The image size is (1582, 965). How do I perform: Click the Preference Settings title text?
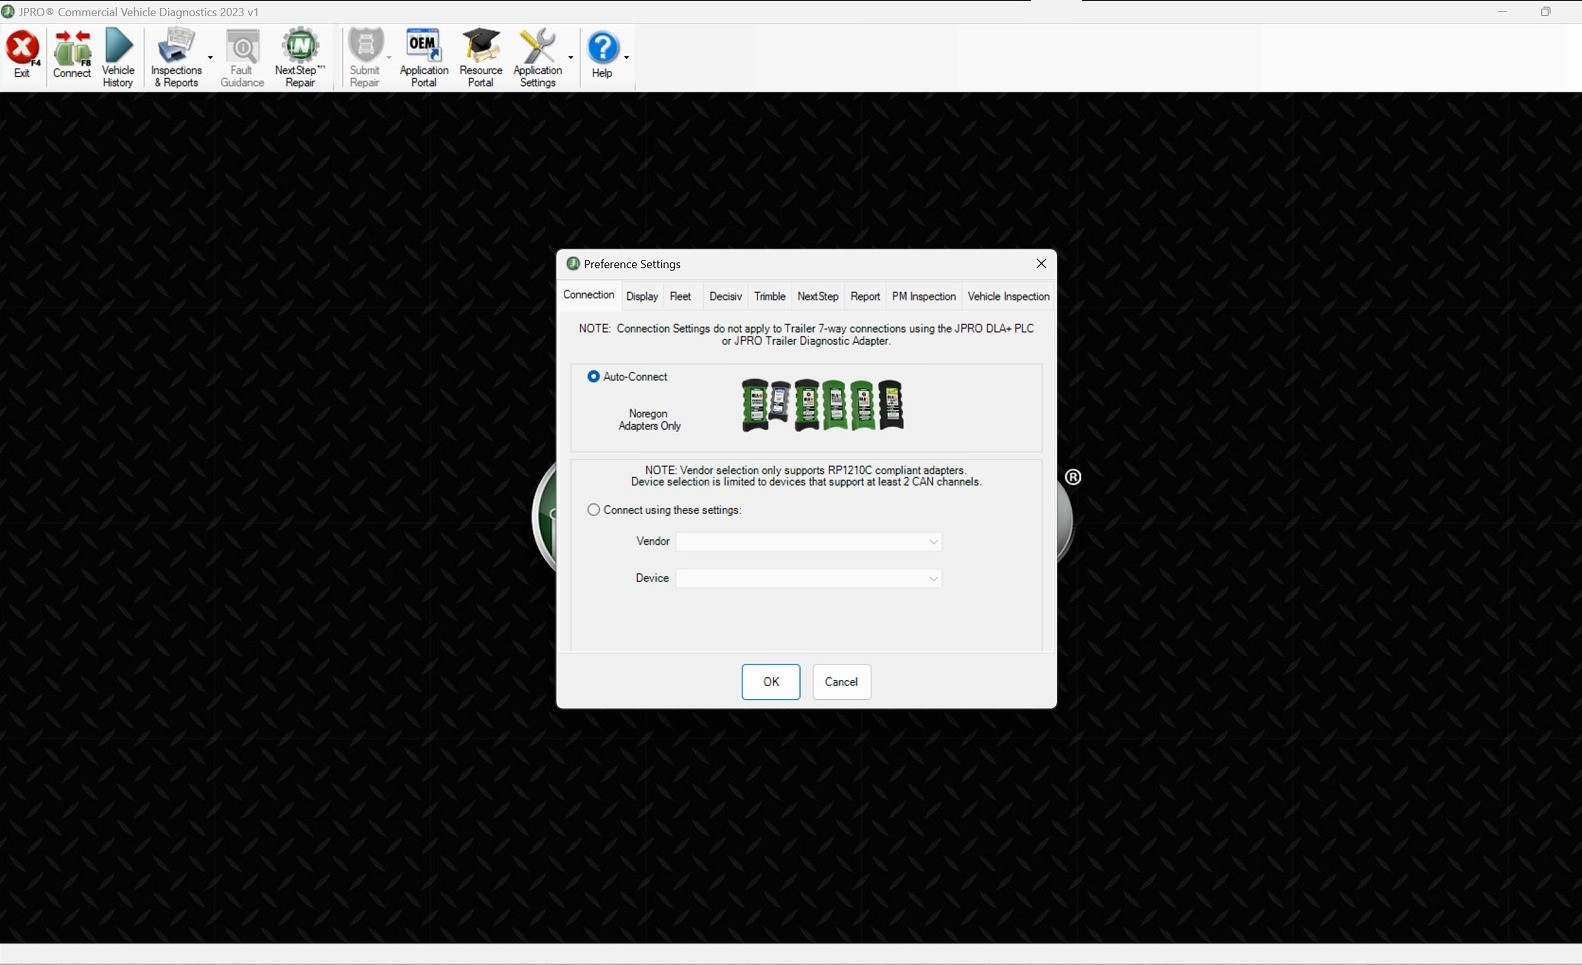[632, 264]
